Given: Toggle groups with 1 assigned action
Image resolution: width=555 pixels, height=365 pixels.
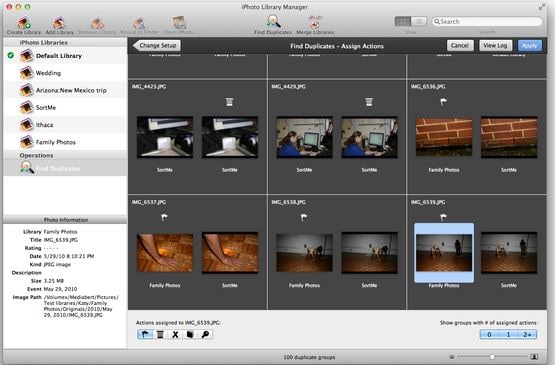Looking at the screenshot, I should point(508,334).
